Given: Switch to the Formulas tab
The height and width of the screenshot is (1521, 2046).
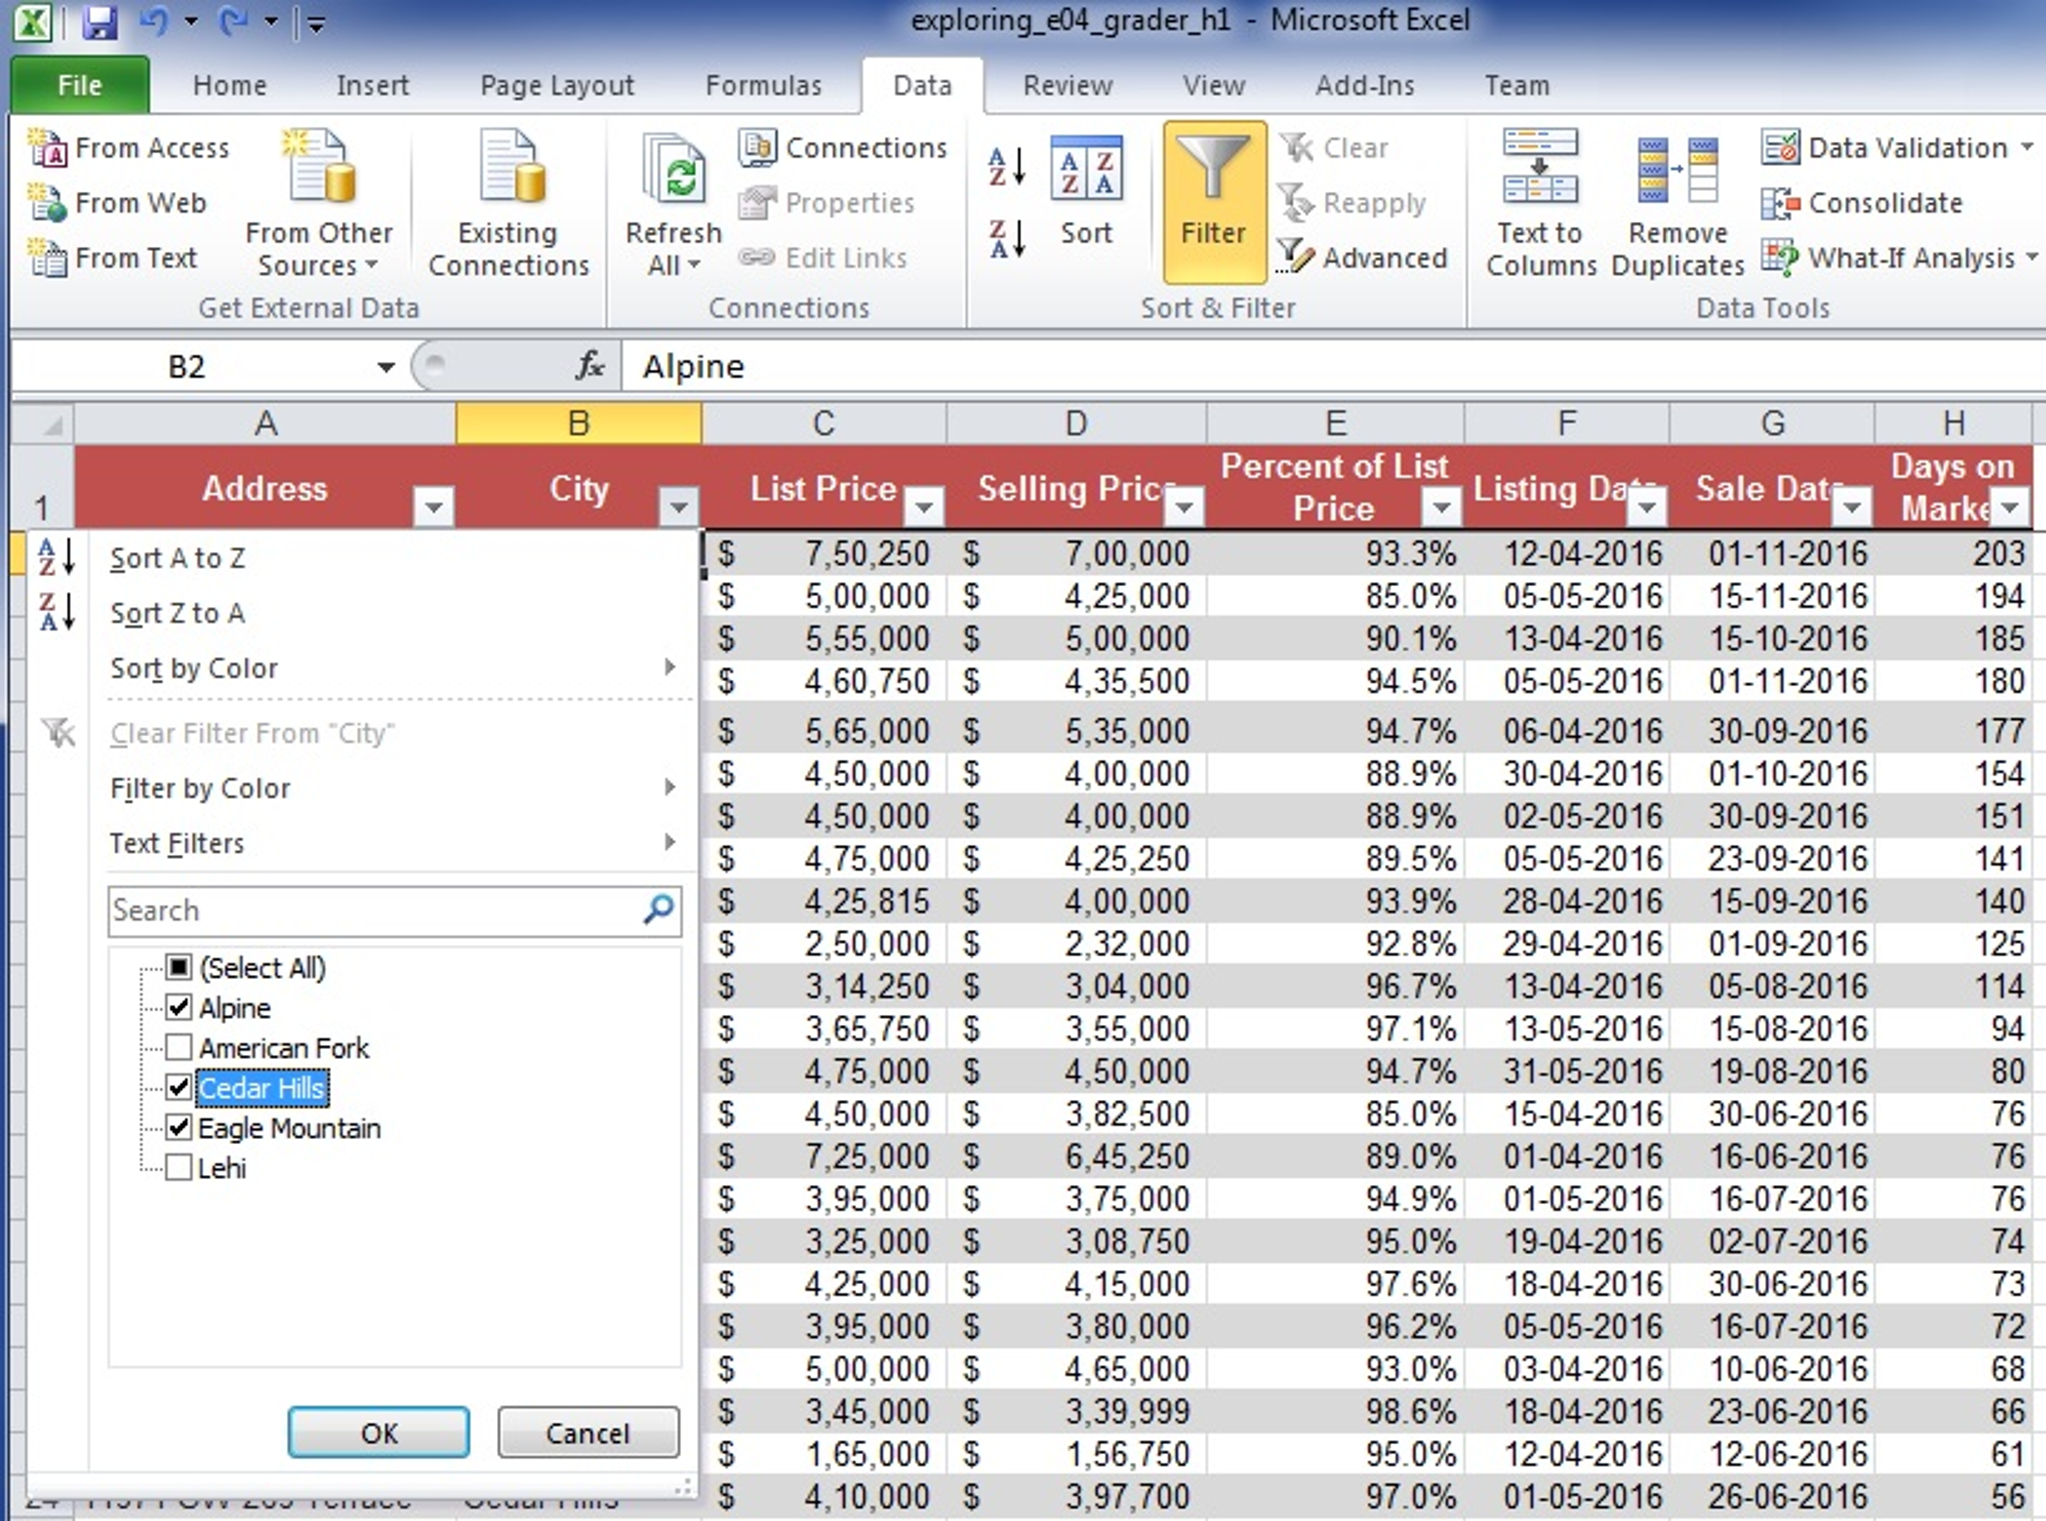Looking at the screenshot, I should (763, 86).
